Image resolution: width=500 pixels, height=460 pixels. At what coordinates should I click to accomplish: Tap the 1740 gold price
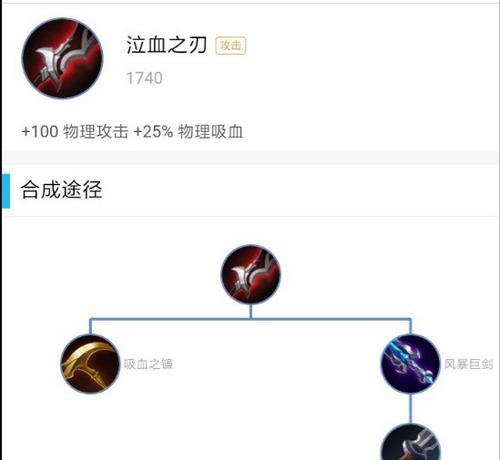pos(144,78)
